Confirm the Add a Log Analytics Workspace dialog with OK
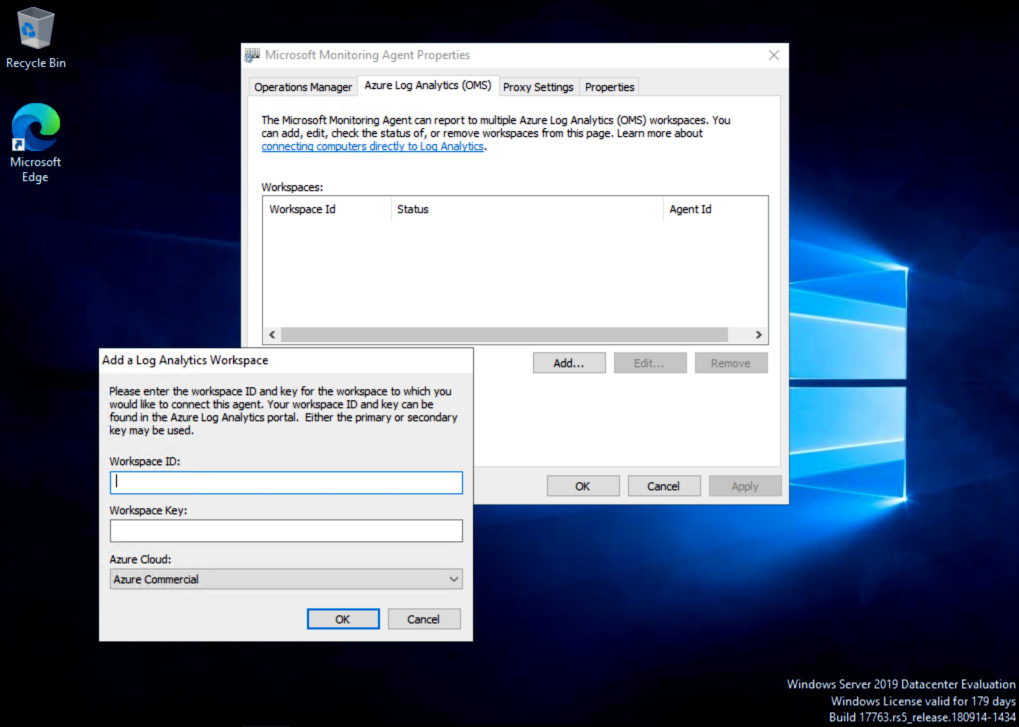The height and width of the screenshot is (727, 1019). click(343, 619)
